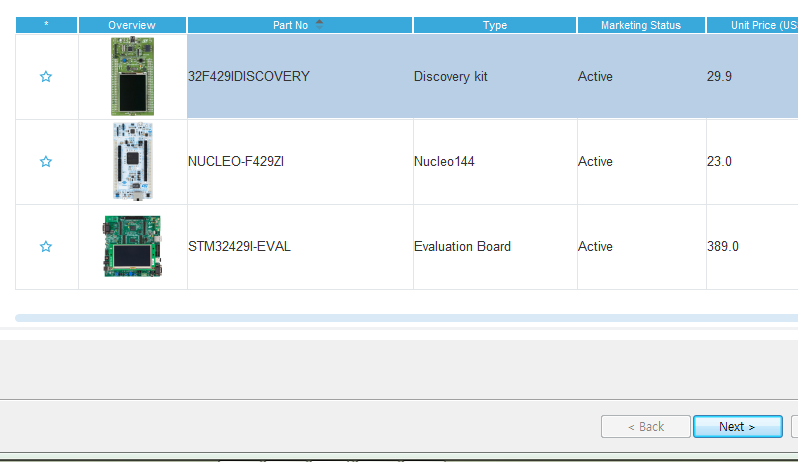Sort by the Overview column header
The width and height of the screenshot is (798, 462).
(132, 25)
